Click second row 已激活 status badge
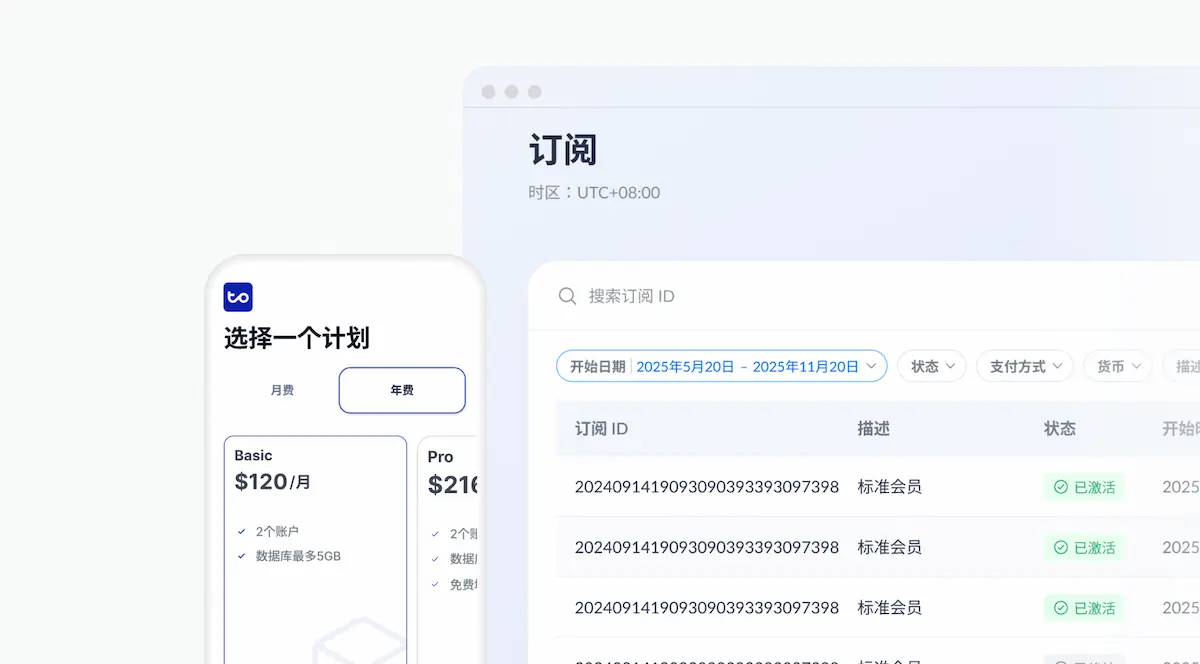1200x664 pixels. click(1084, 547)
